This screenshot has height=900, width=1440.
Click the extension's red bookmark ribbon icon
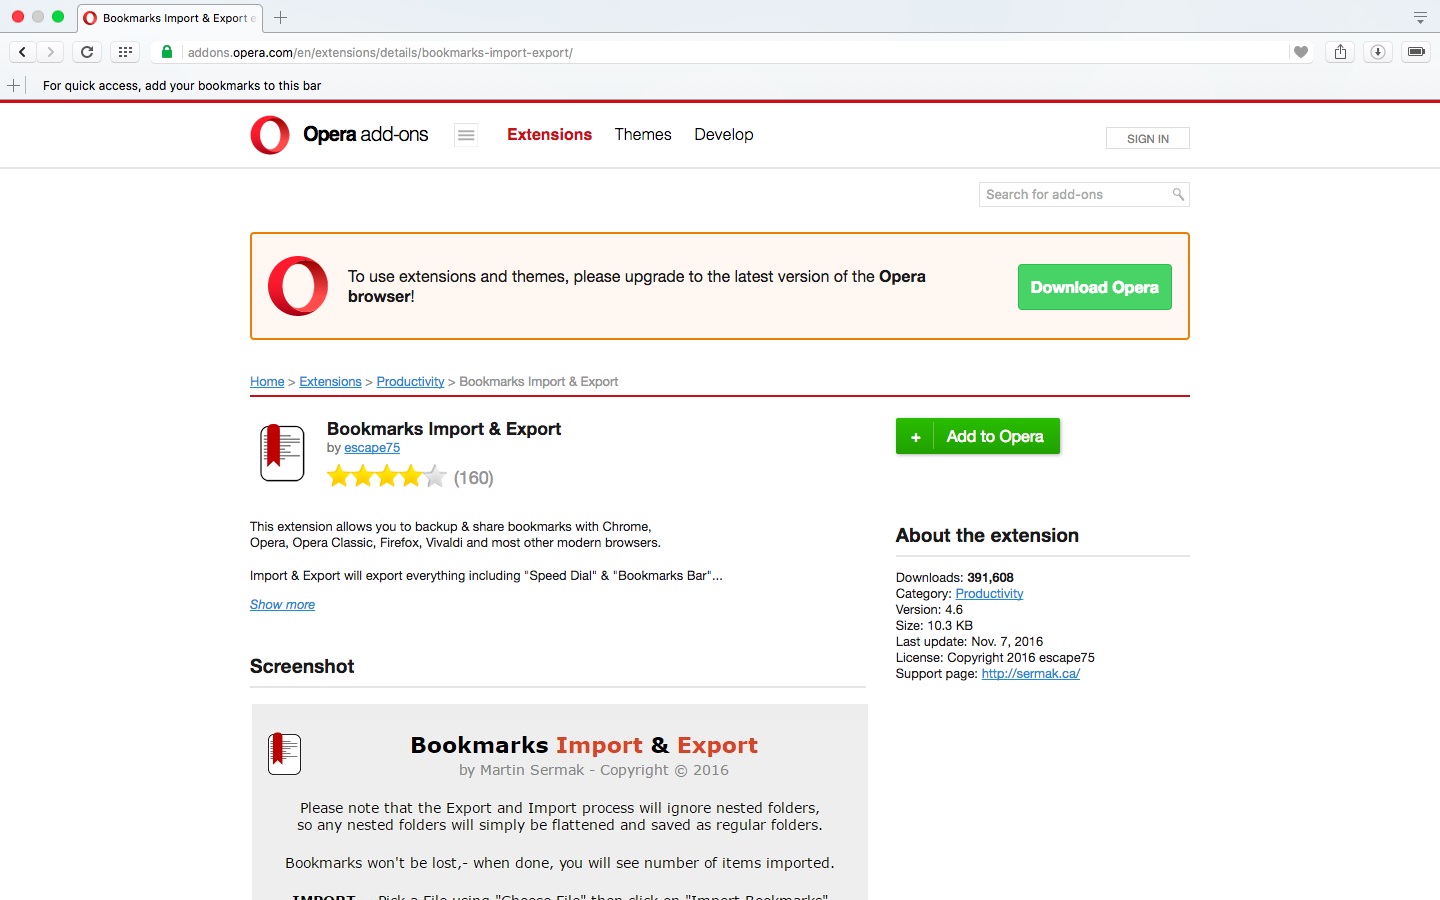click(x=281, y=452)
